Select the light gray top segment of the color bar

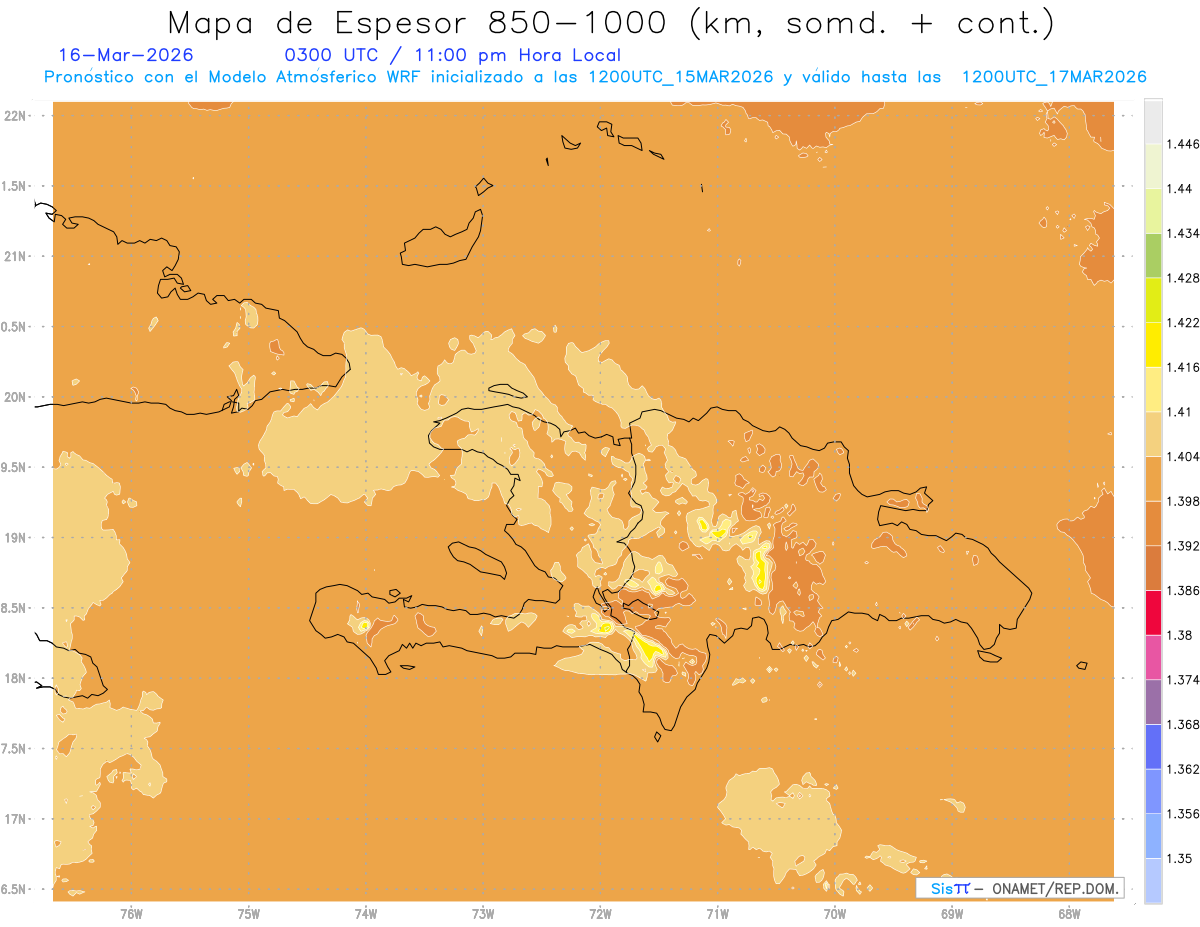coord(1153,121)
